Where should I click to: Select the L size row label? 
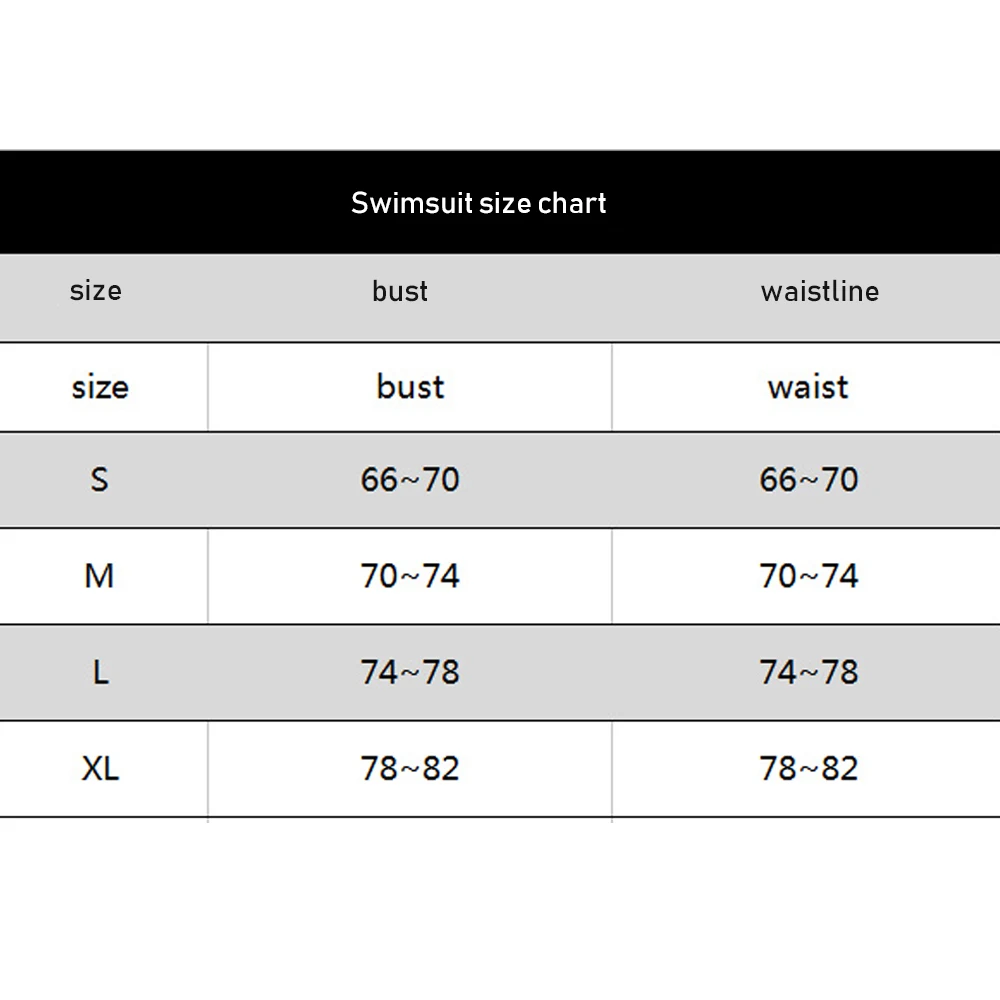tap(100, 672)
